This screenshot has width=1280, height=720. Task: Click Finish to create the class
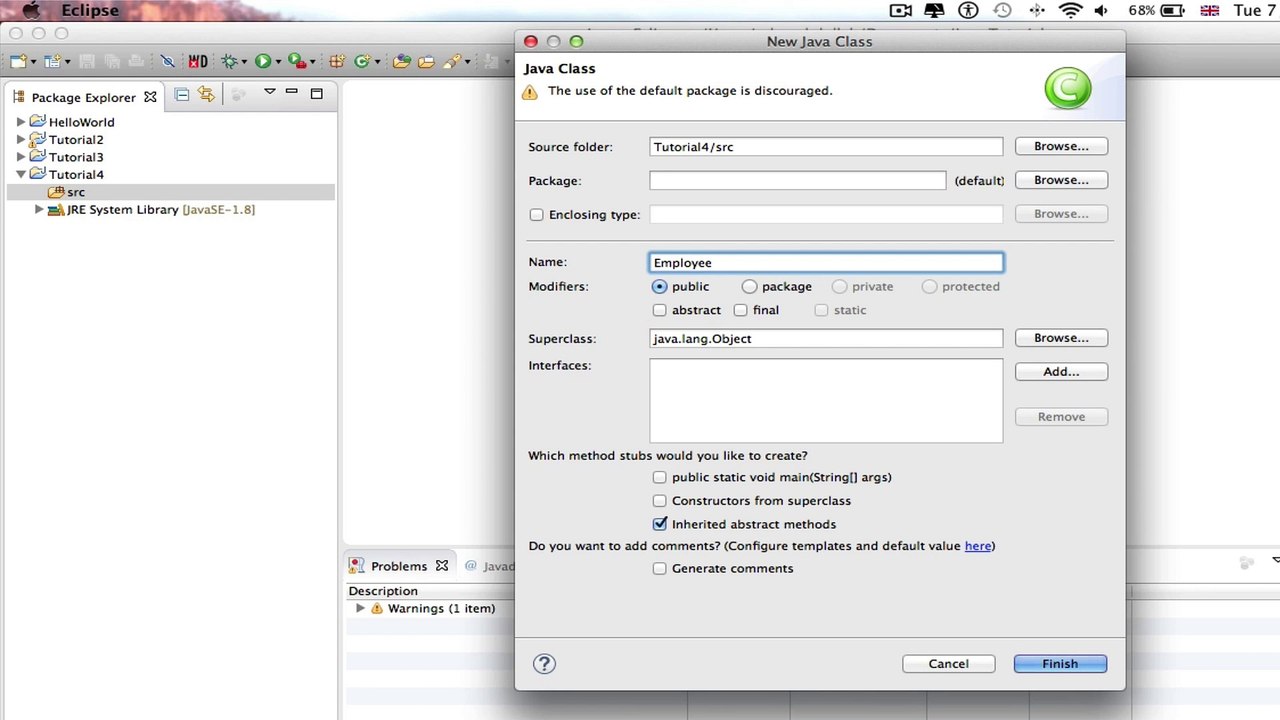(x=1060, y=664)
